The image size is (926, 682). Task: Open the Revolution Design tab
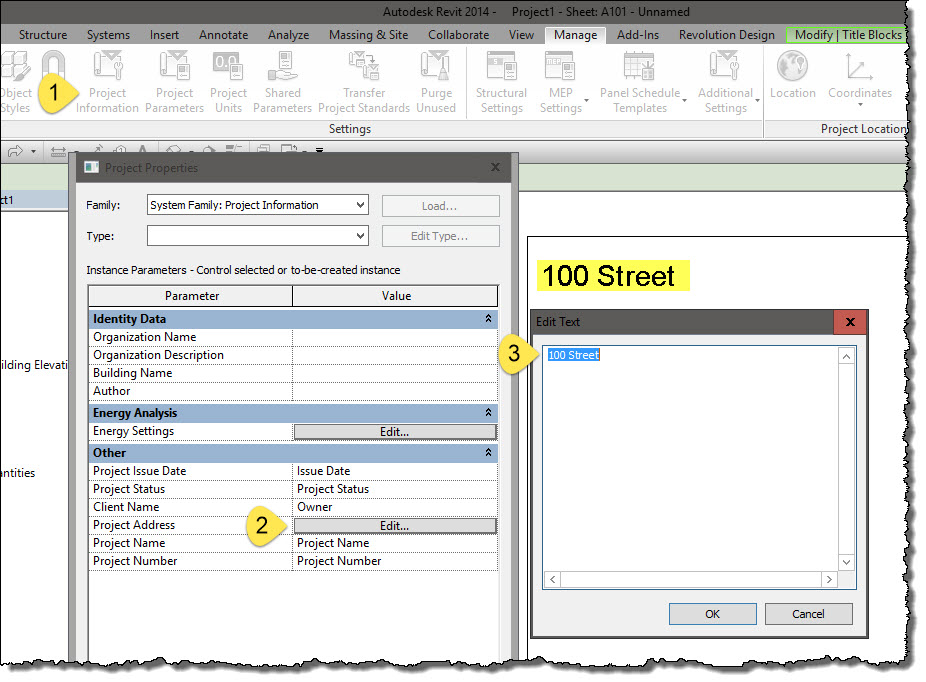[726, 35]
